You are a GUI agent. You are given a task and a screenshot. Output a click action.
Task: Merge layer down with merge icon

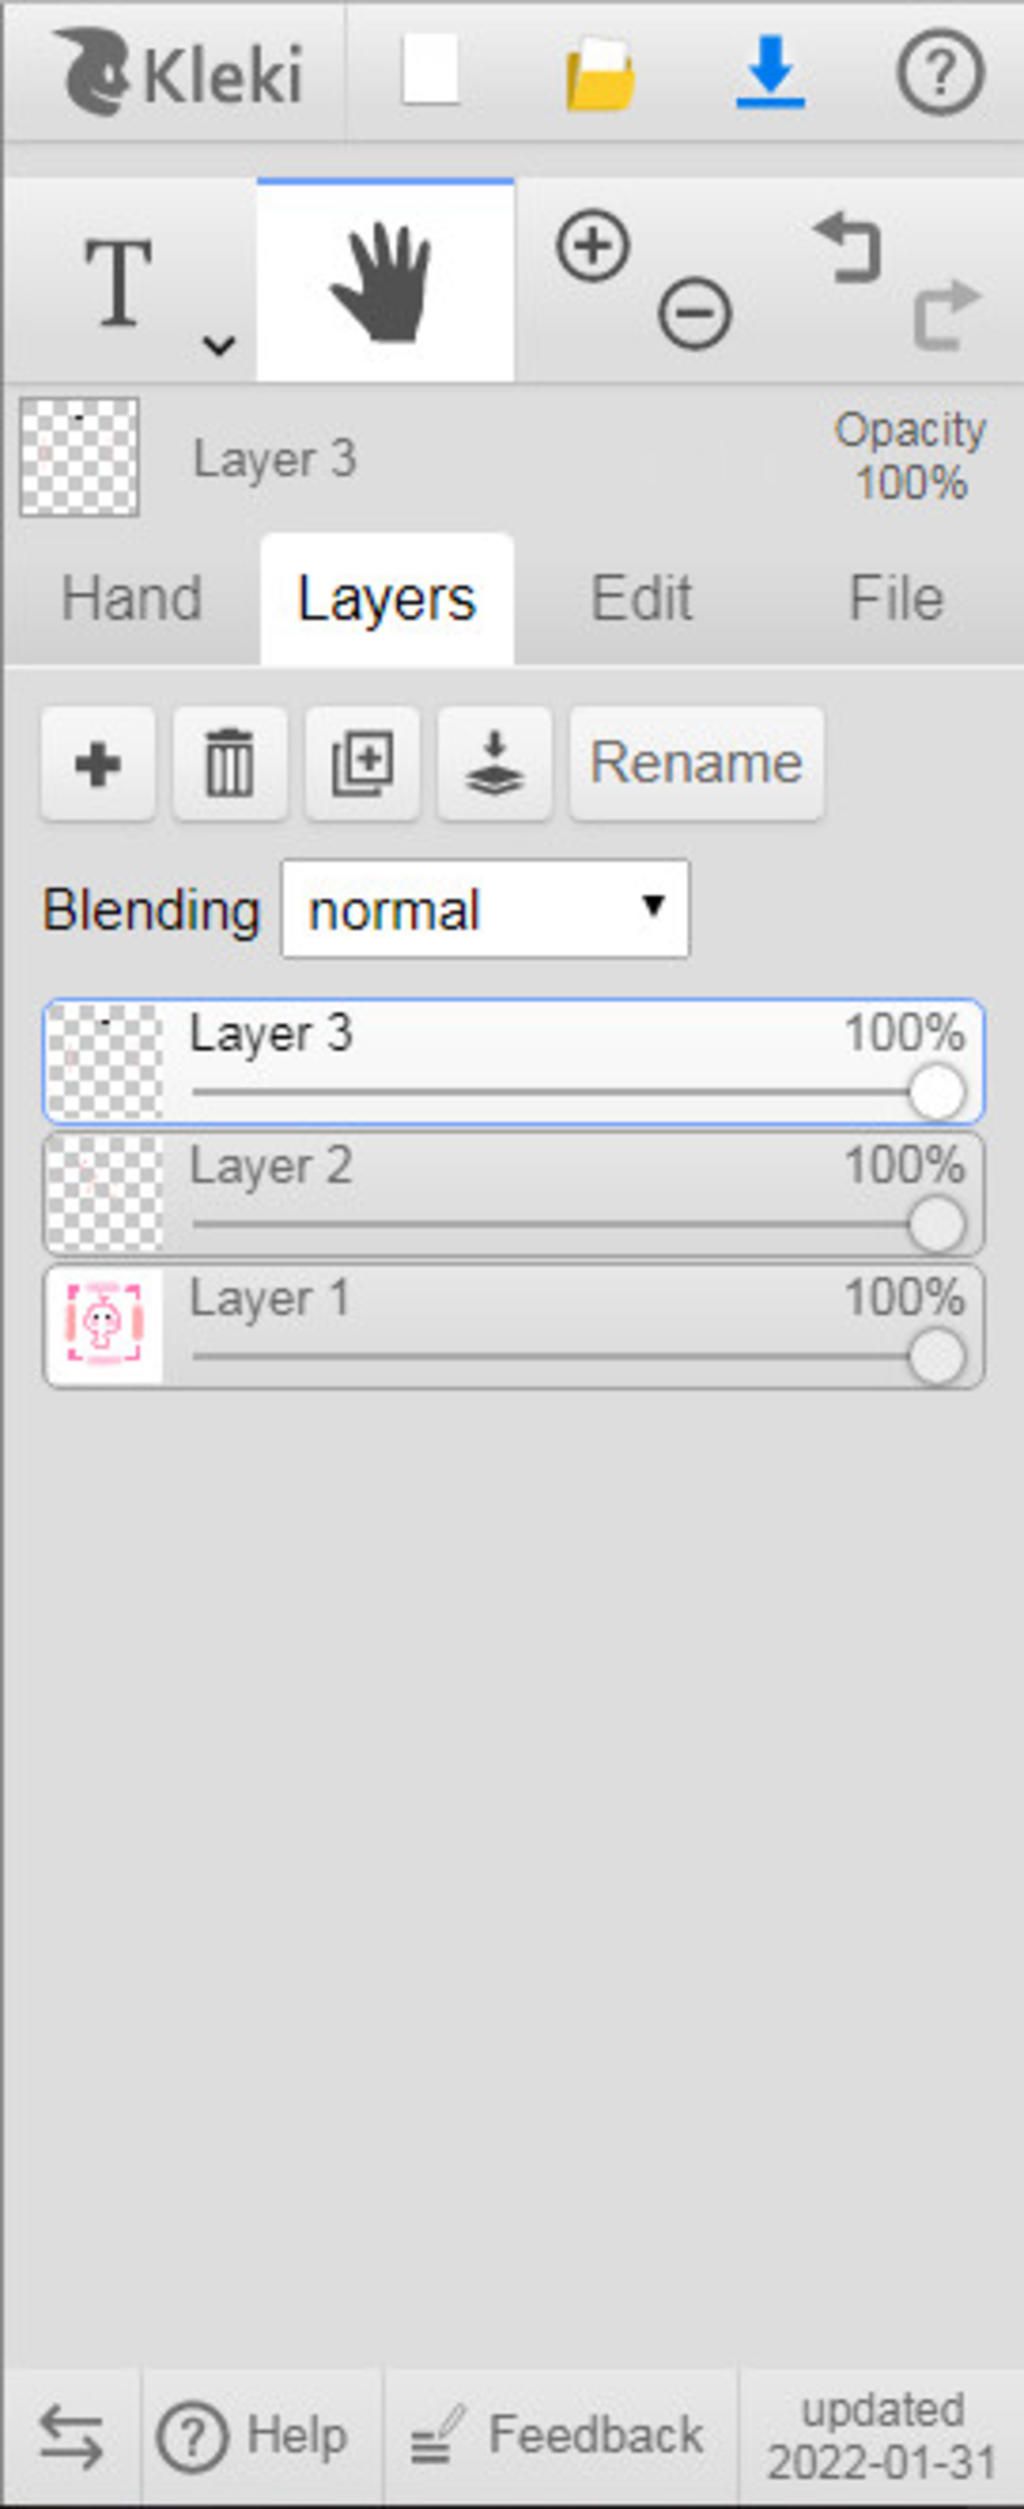coord(494,764)
